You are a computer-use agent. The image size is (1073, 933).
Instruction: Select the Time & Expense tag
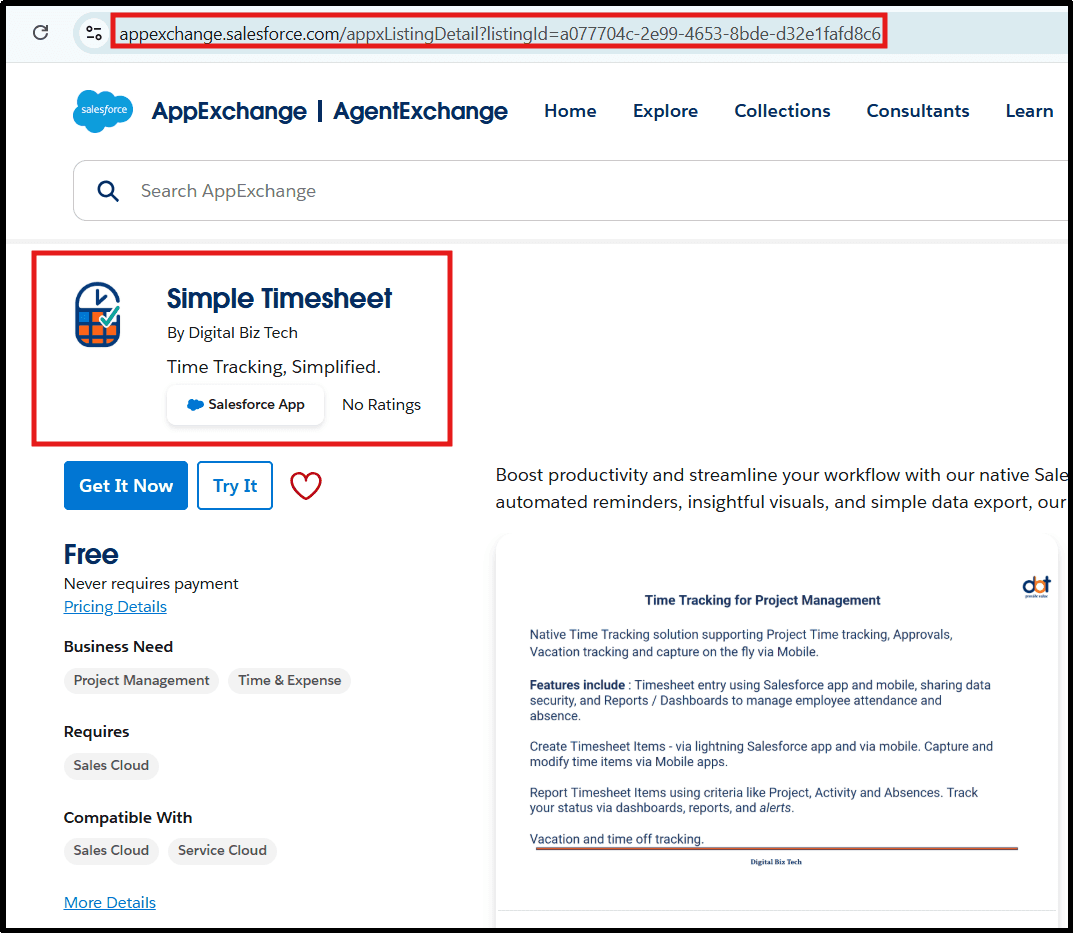[x=289, y=681]
